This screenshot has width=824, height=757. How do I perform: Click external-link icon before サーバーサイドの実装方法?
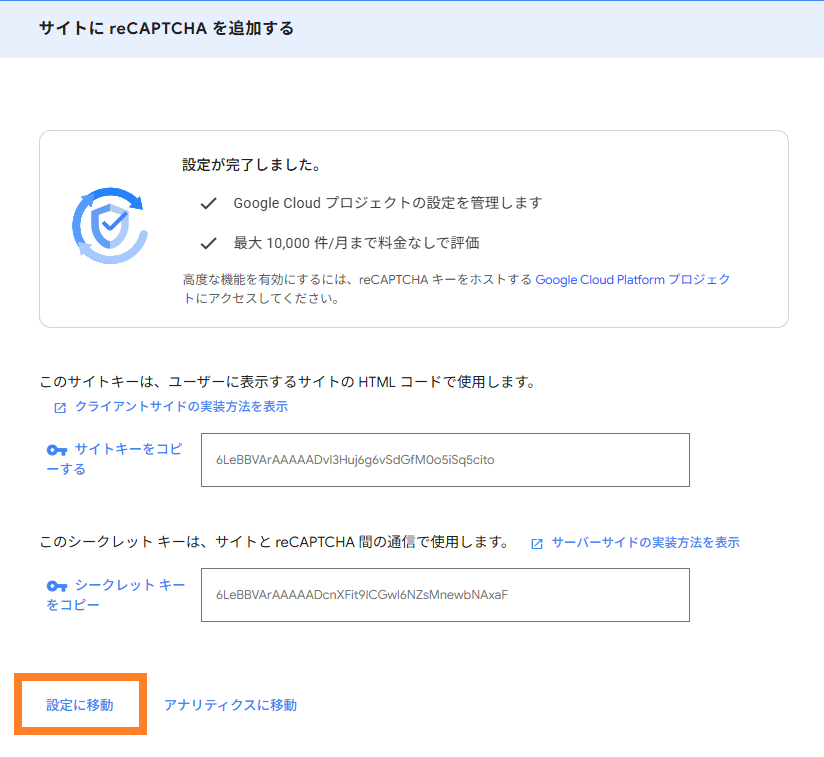(537, 544)
